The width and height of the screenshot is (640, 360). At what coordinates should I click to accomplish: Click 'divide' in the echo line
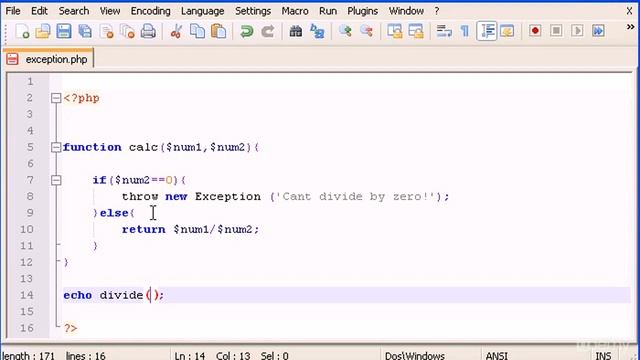pyautogui.click(x=121, y=295)
